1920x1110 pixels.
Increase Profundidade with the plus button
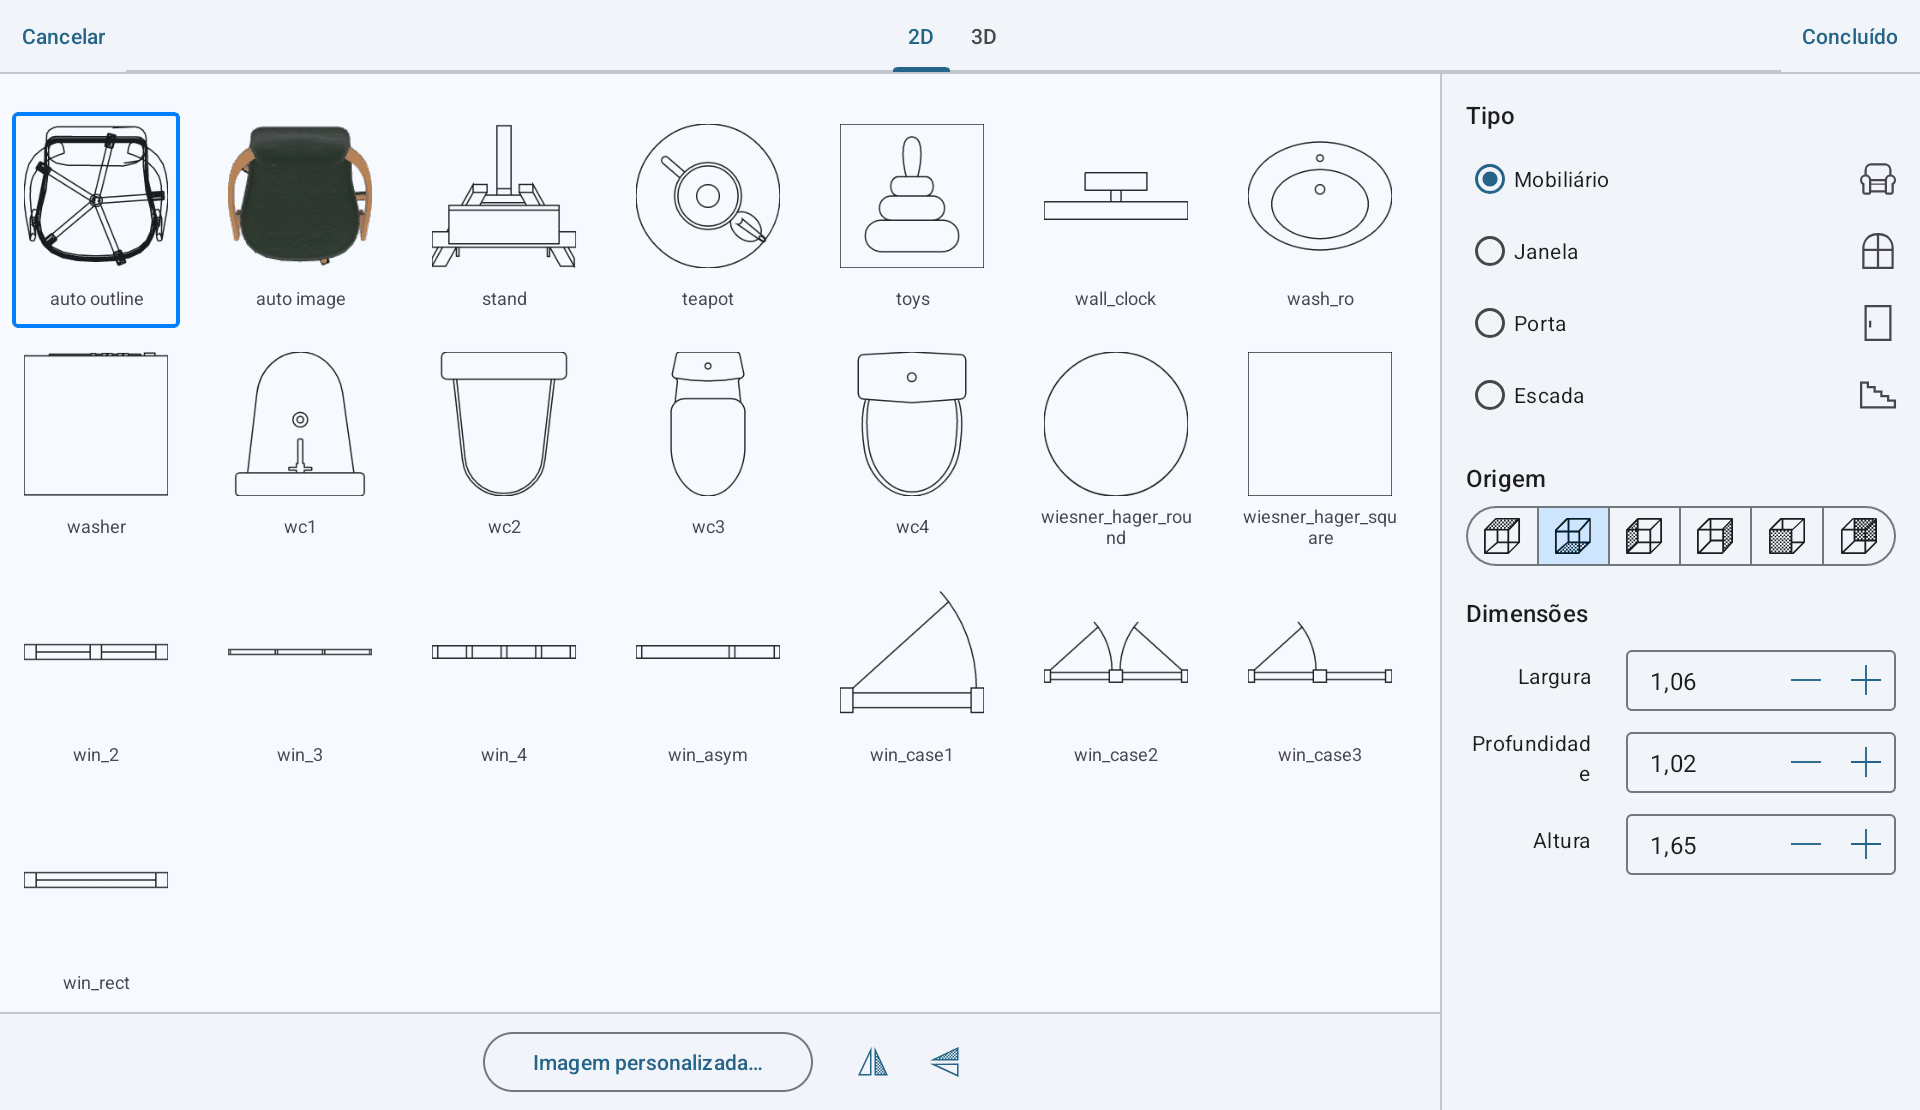1865,763
